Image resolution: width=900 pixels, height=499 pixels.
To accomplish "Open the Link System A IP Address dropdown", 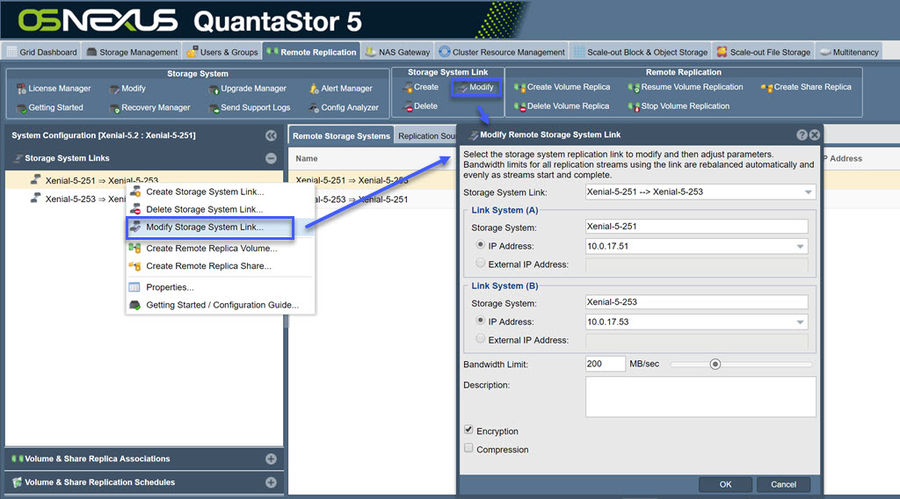I will click(800, 246).
